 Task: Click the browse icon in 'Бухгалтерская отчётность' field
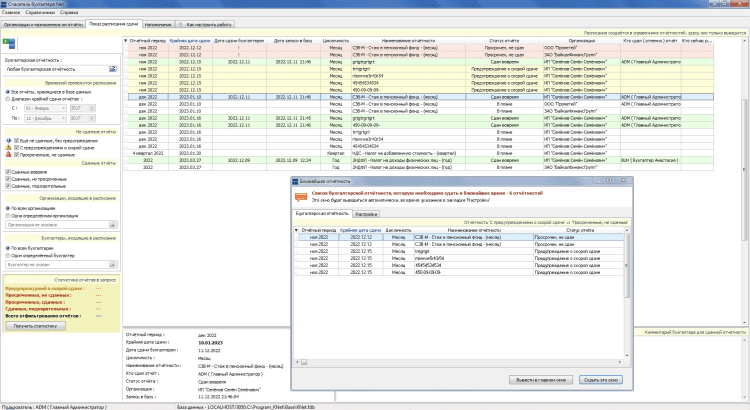pyautogui.click(x=114, y=68)
